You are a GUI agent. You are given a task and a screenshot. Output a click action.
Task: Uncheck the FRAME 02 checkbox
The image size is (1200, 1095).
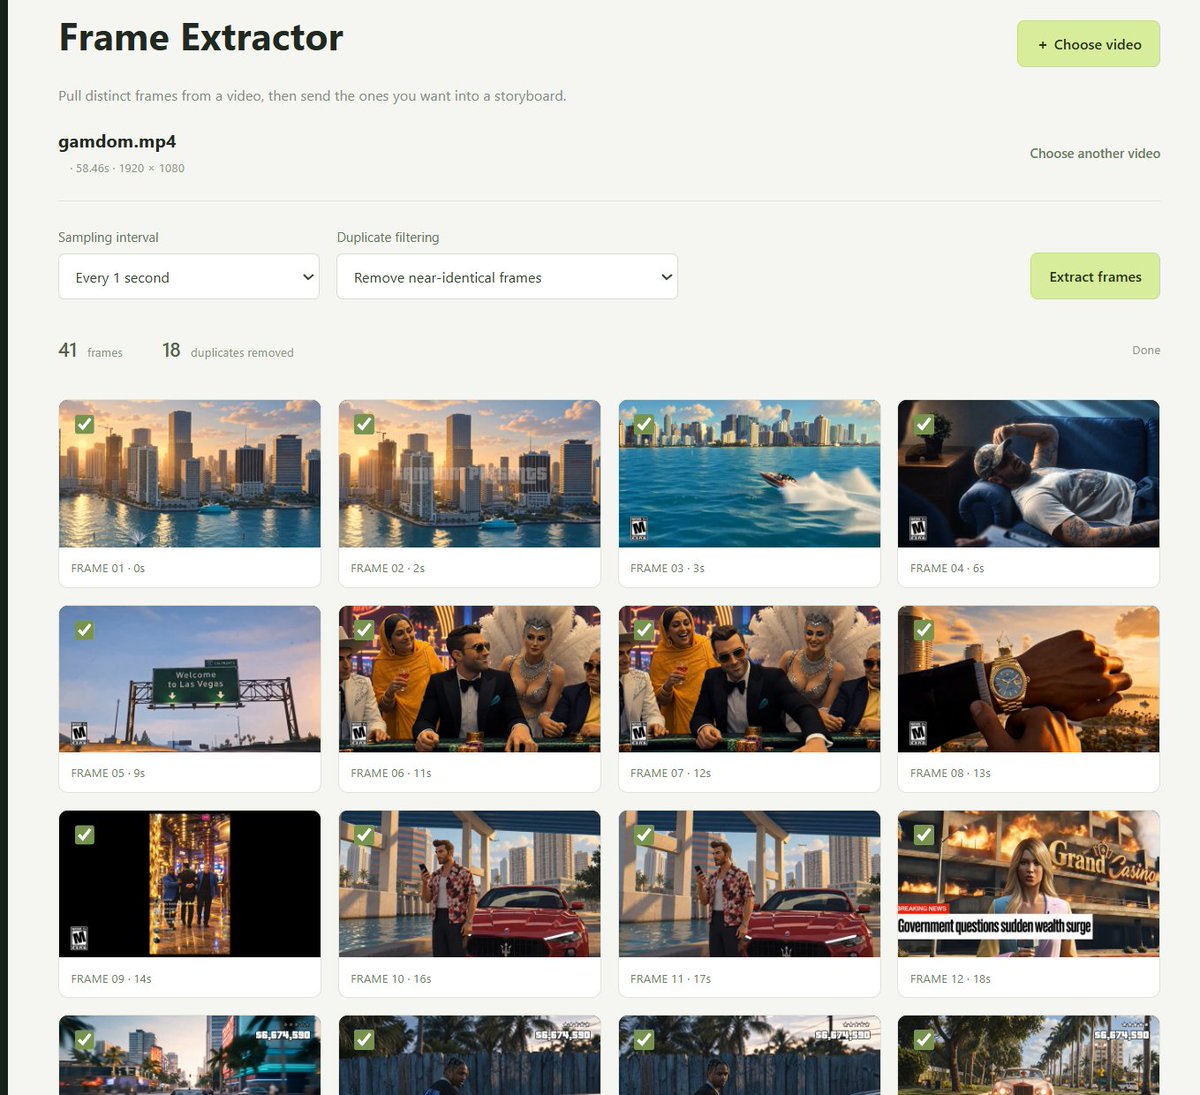point(364,425)
